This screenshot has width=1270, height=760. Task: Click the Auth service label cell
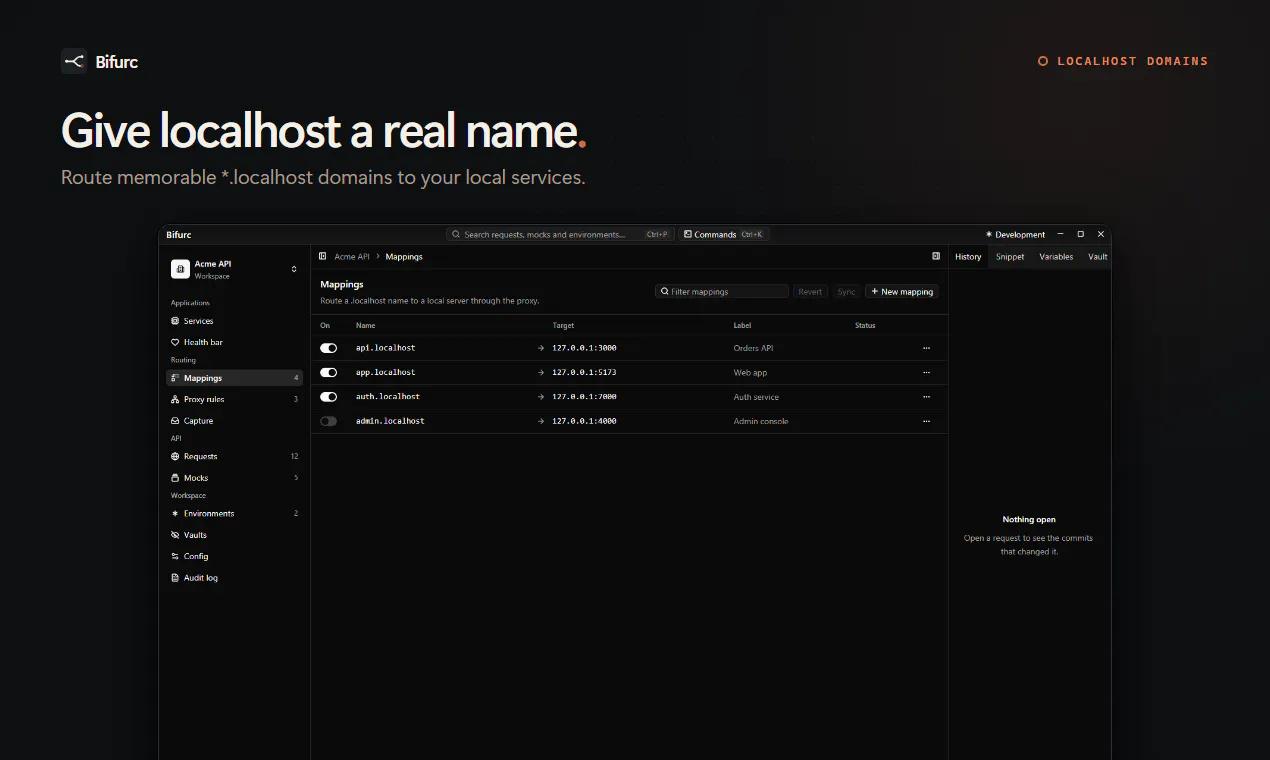(x=755, y=397)
